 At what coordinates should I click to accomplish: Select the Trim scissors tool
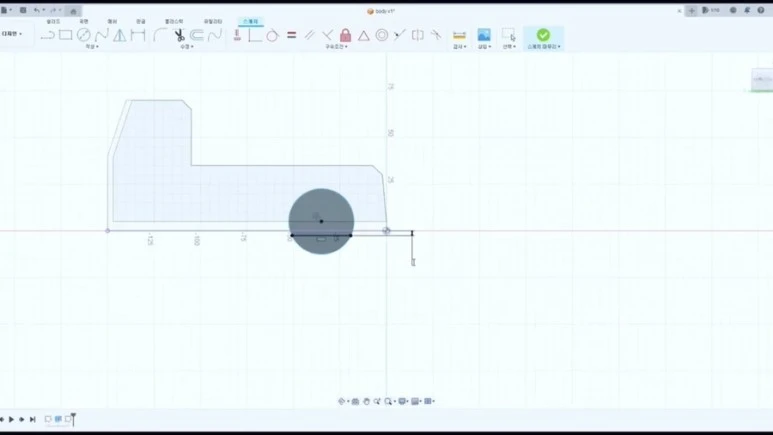[x=179, y=35]
